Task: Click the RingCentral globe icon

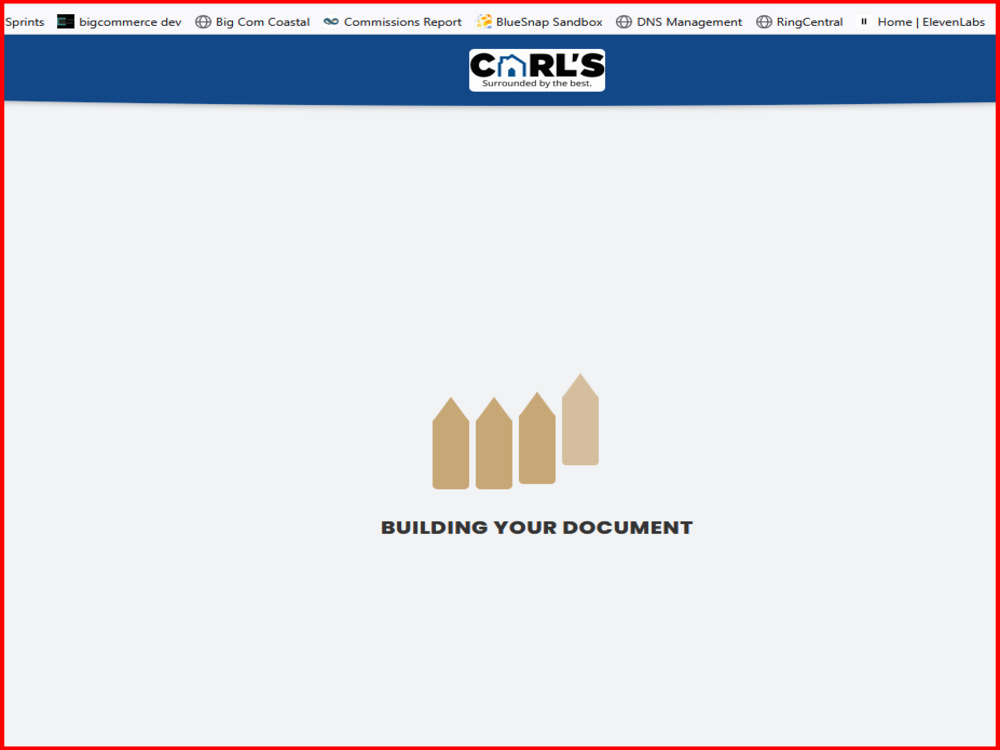Action: pyautogui.click(x=764, y=22)
